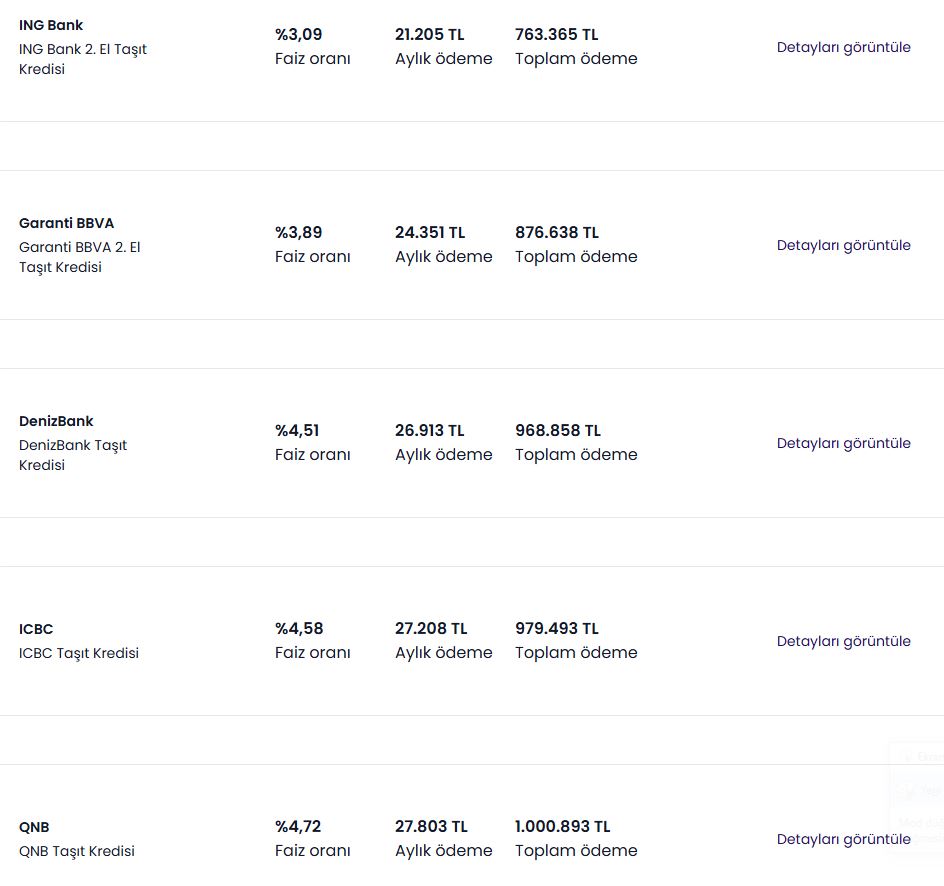Viewport: 944px width, 886px height.
Task: Click the QNB bank name
Action: [34, 828]
